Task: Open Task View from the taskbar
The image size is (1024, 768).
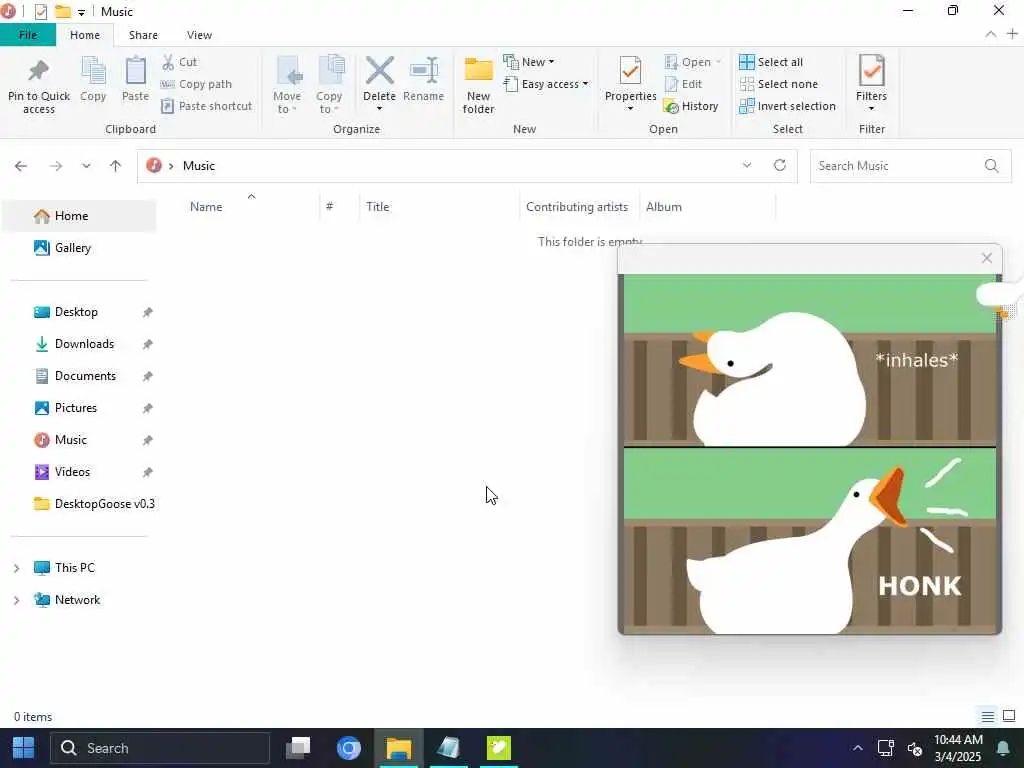Action: point(298,748)
